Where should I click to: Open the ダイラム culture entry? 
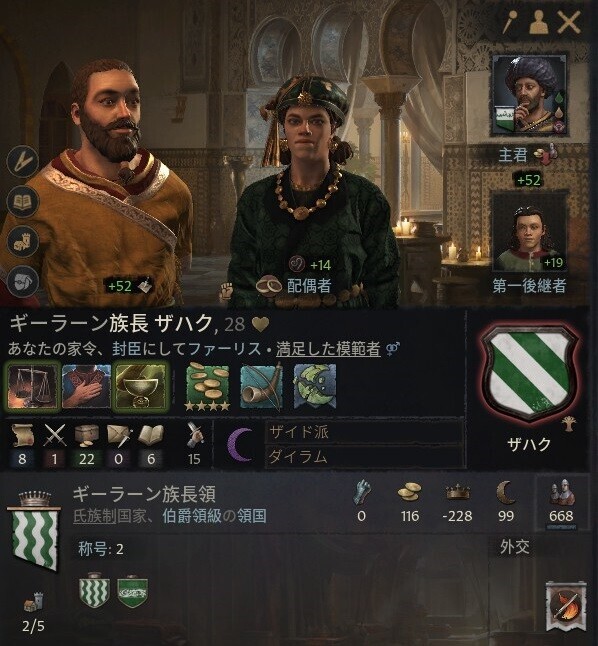click(x=363, y=456)
